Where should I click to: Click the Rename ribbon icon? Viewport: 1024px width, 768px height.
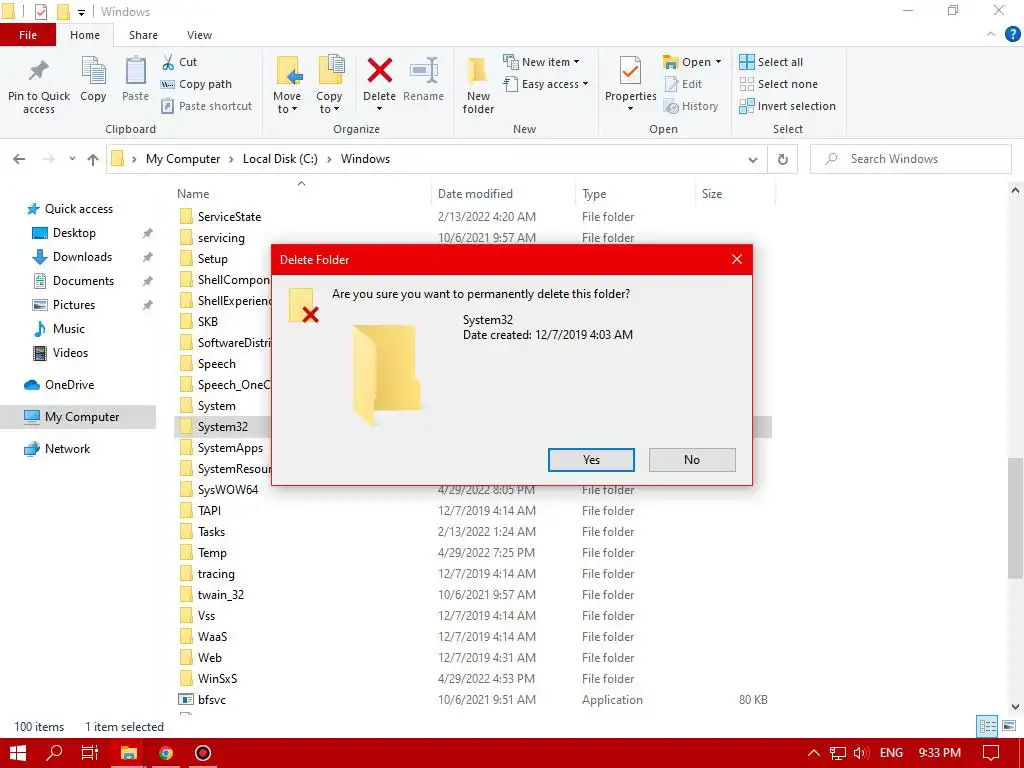pos(424,71)
